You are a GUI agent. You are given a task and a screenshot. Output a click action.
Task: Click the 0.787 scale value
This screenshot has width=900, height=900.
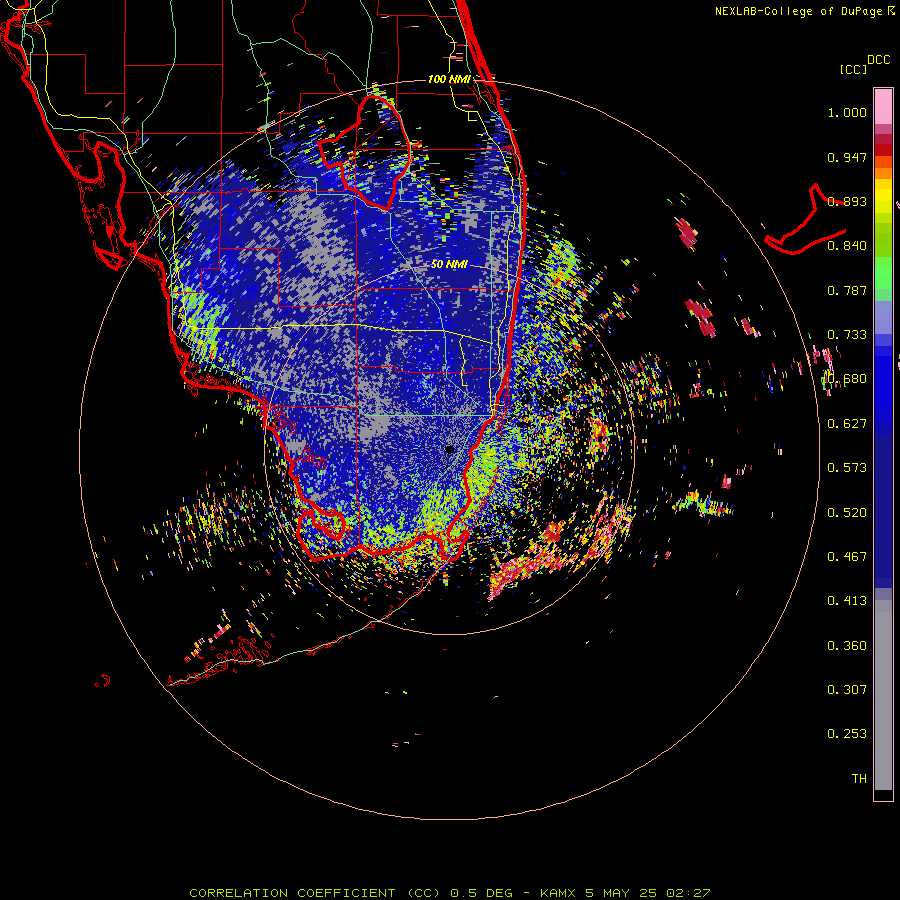tap(847, 290)
